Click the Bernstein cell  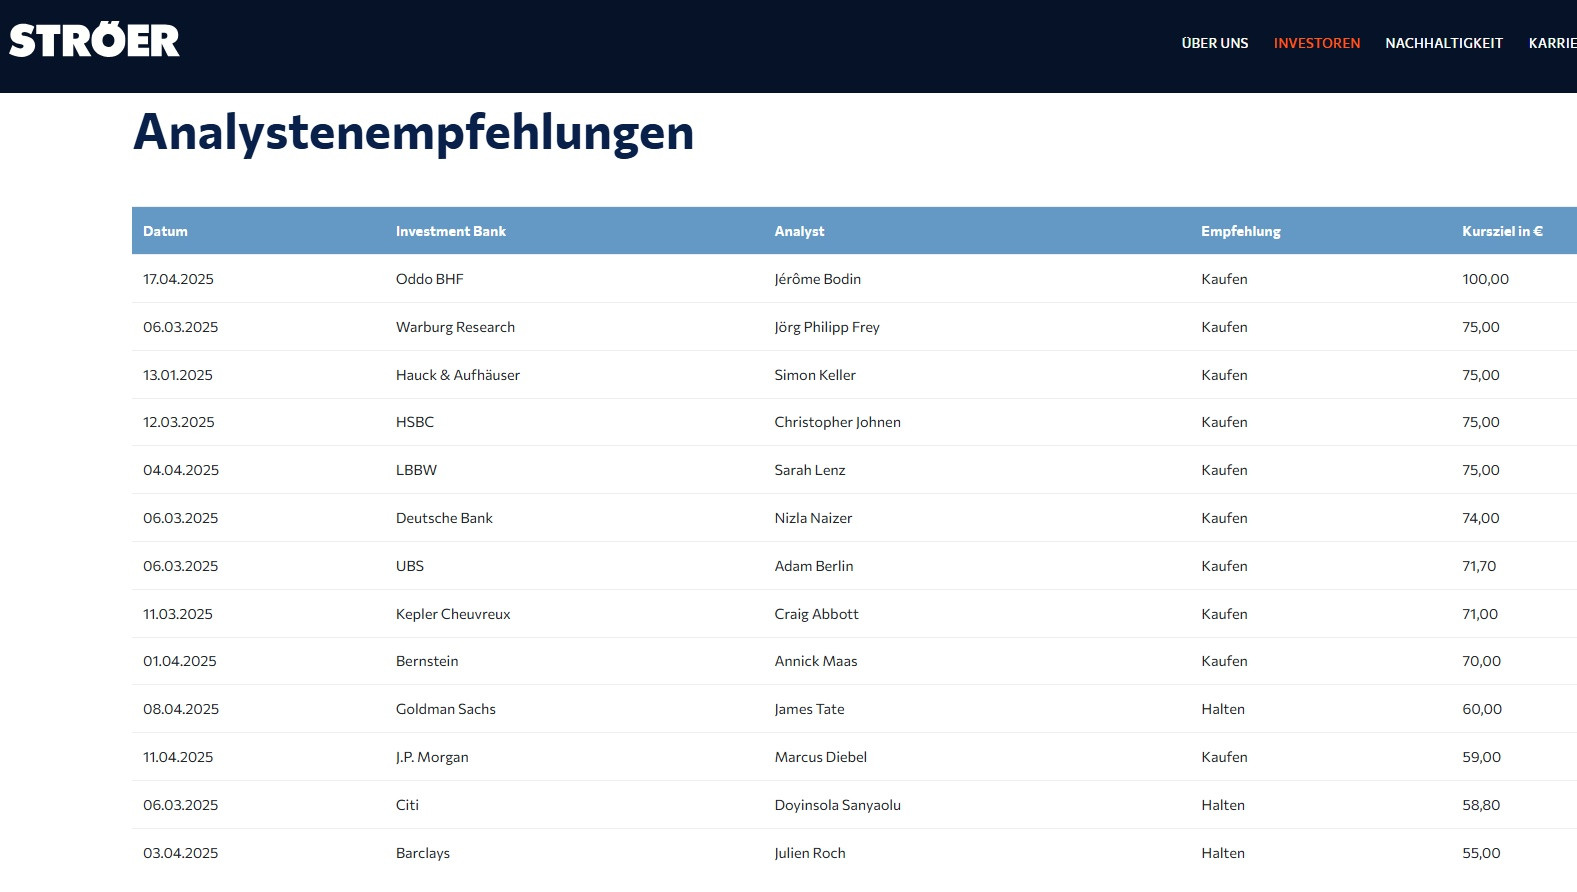click(427, 661)
